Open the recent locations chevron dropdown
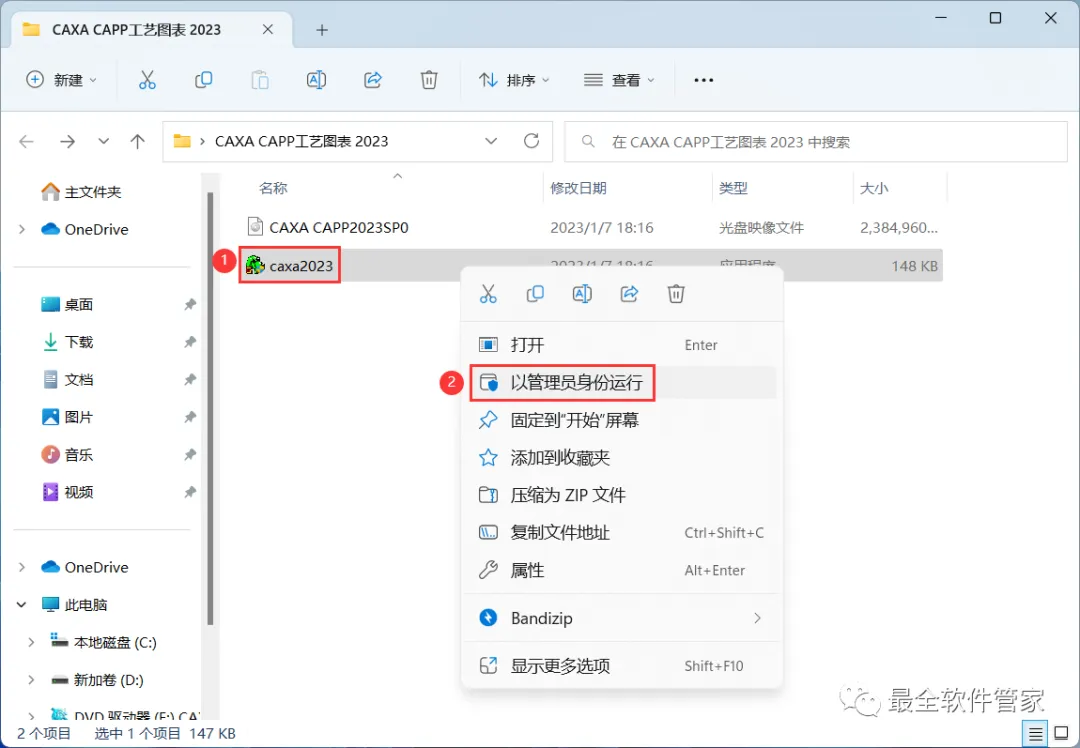The width and height of the screenshot is (1080, 748). coord(103,141)
